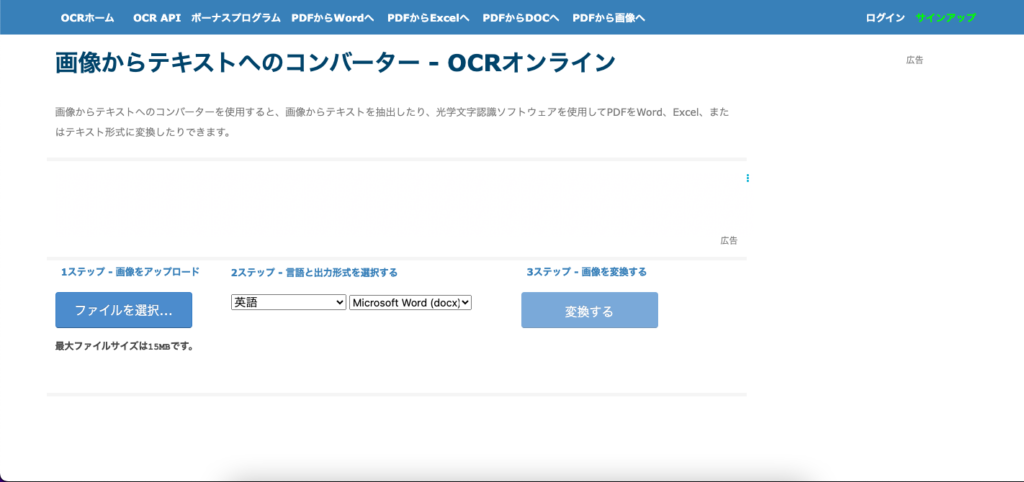
Task: Open the PDFからExcelへ converter link
Action: 428,18
